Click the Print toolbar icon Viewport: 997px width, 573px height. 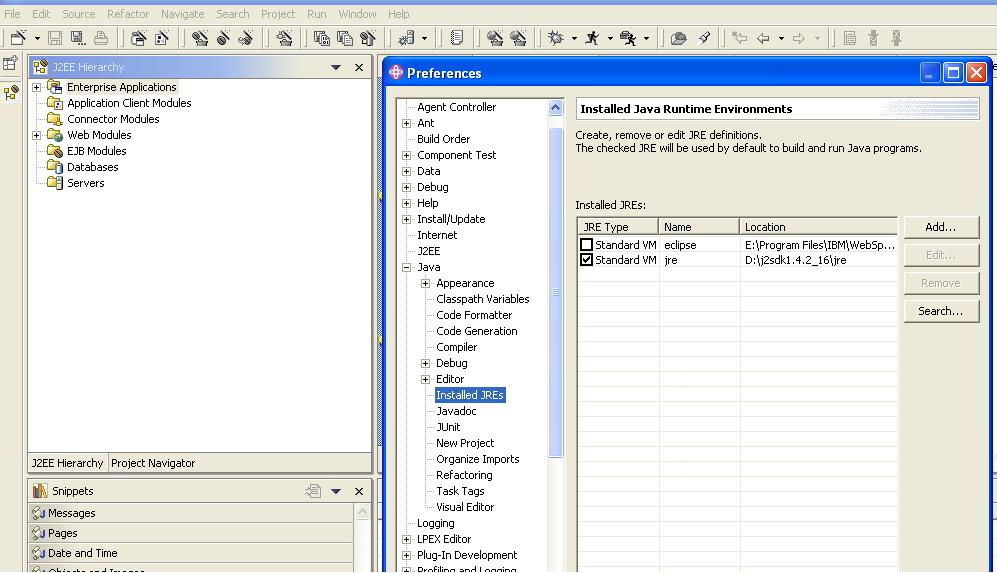(x=100, y=38)
